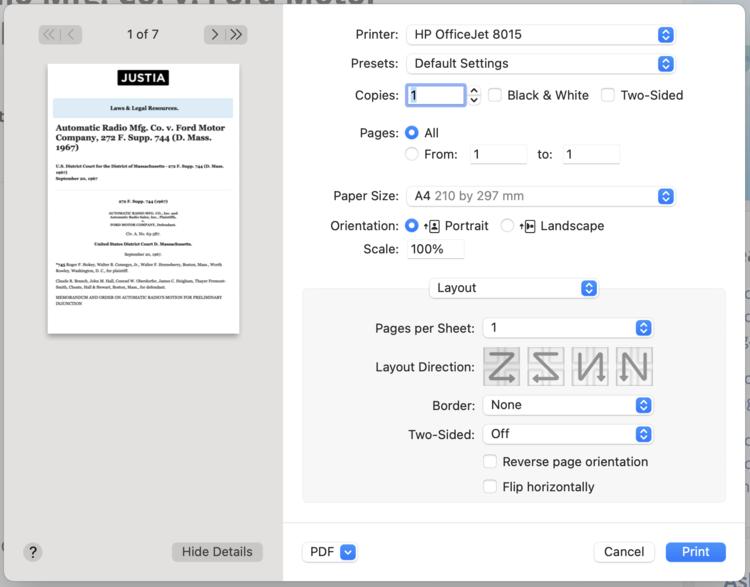Open Presets Default Settings menu

click(540, 64)
